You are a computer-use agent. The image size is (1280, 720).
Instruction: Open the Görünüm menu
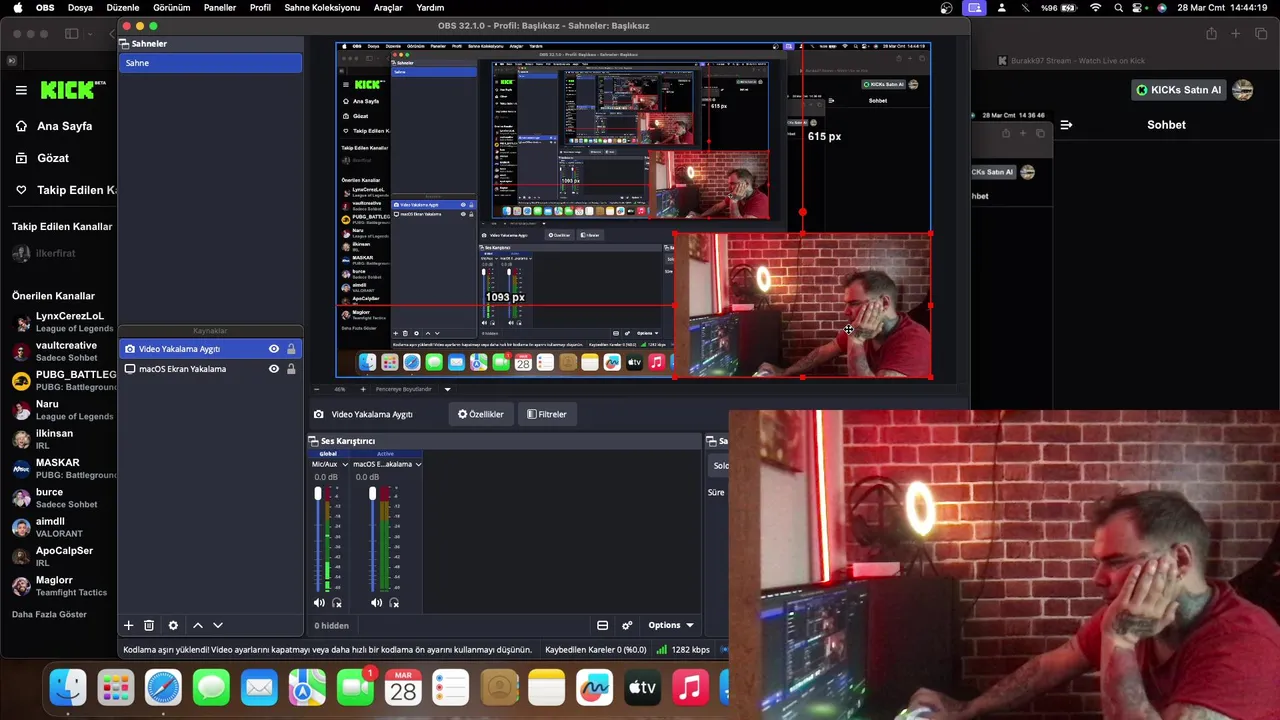point(171,8)
